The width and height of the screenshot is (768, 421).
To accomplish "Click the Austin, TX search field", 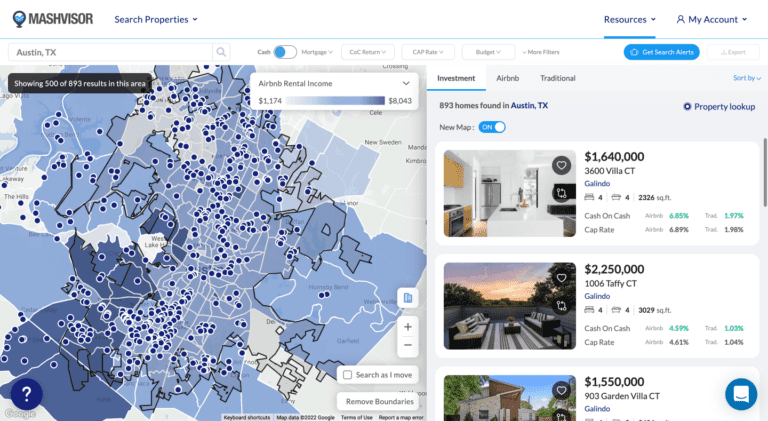I will pyautogui.click(x=110, y=52).
